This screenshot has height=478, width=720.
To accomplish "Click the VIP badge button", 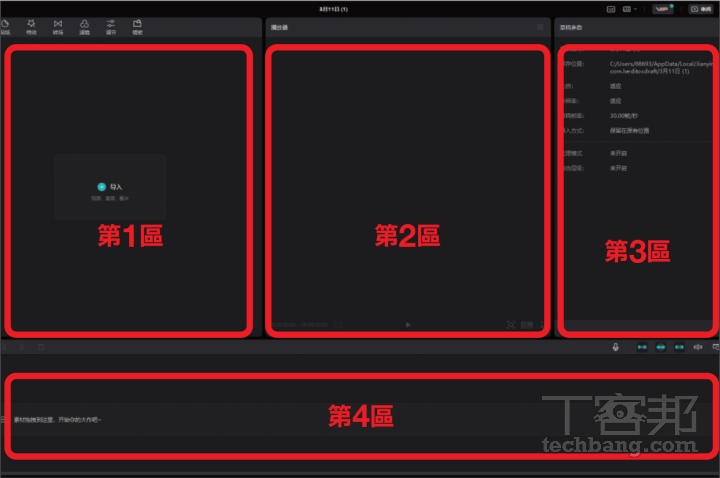I will [663, 9].
